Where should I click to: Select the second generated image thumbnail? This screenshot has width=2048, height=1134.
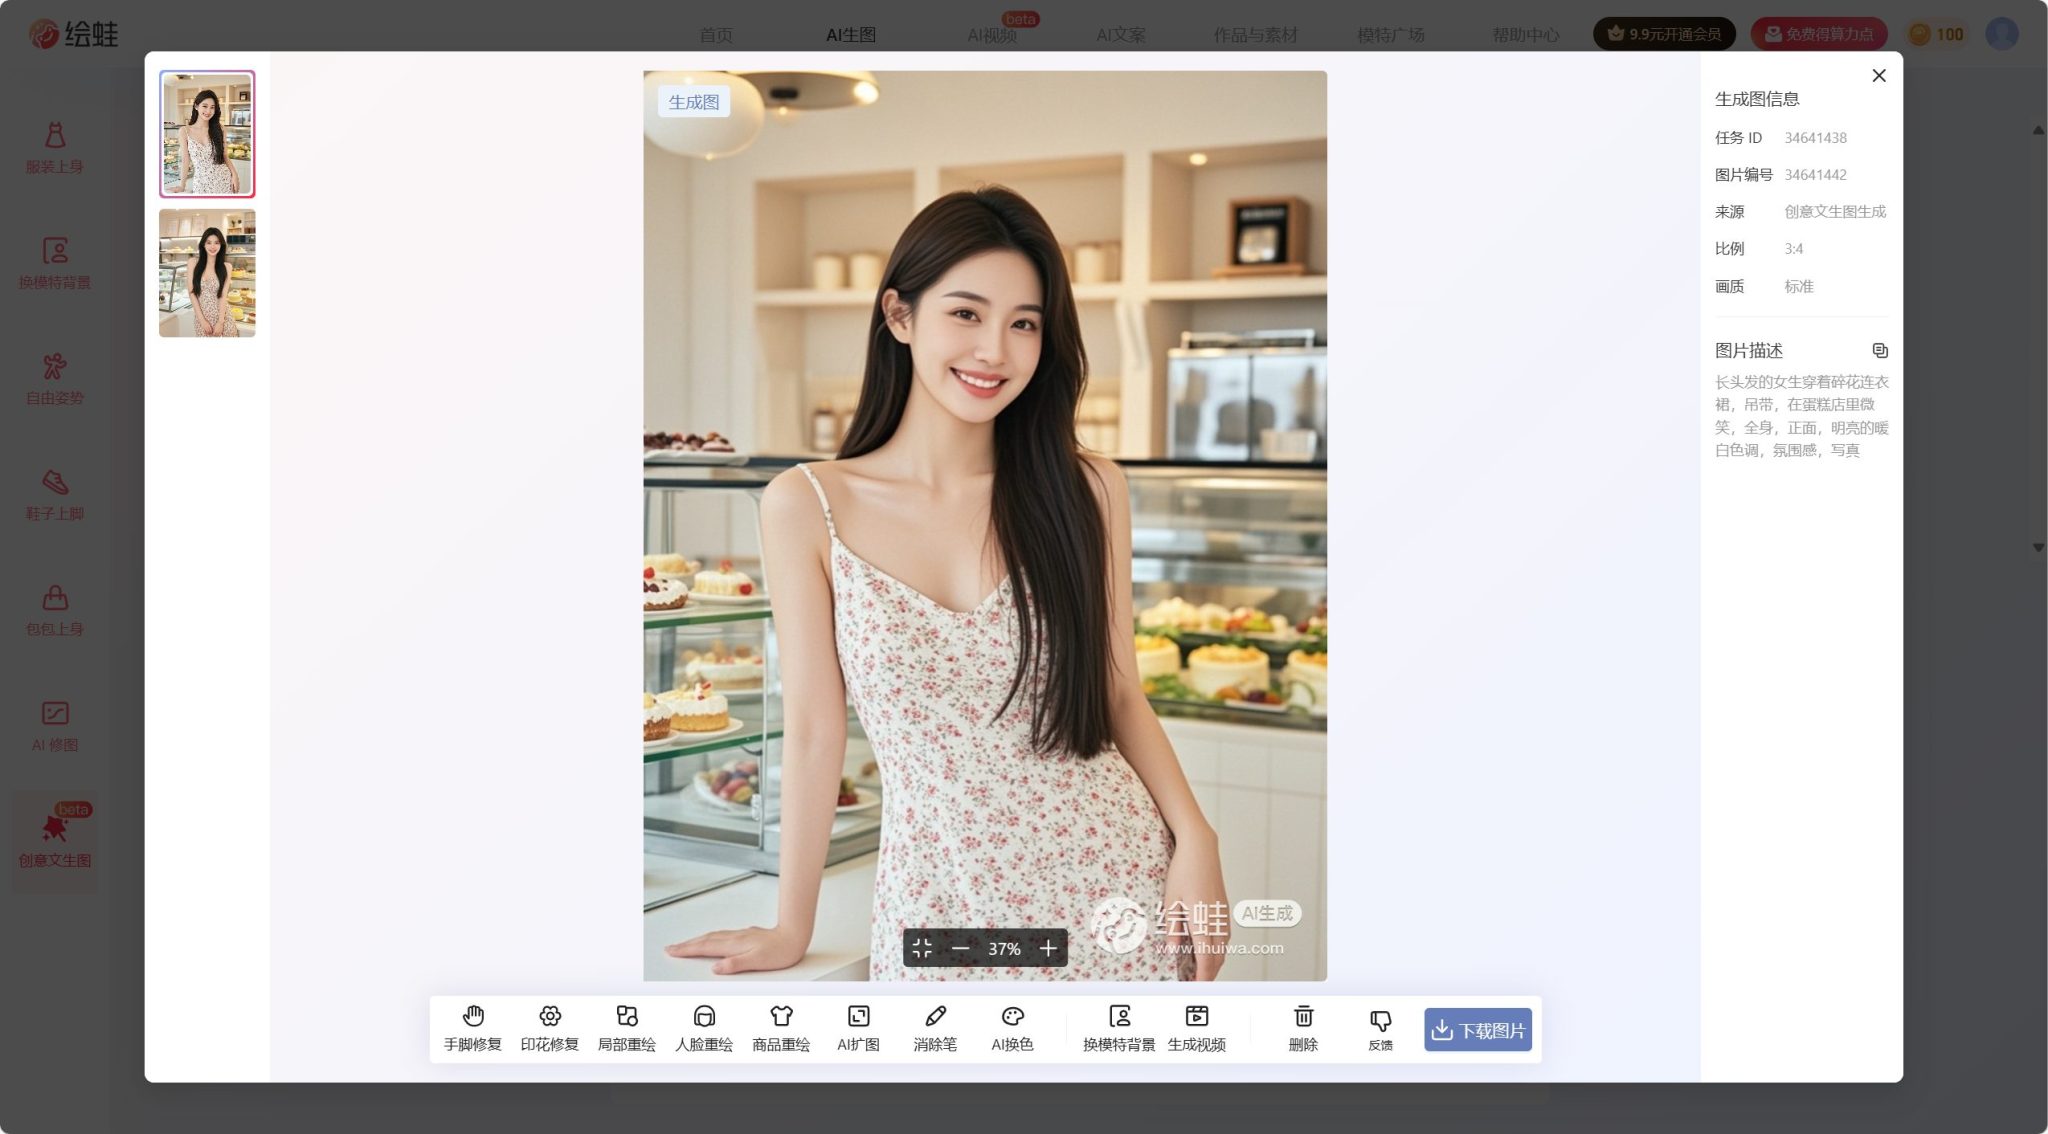207,273
